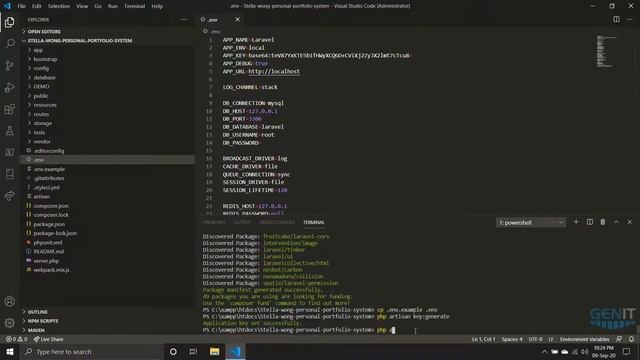Switch to the Output panel tab
The width and height of the screenshot is (640, 360).
click(x=242, y=222)
